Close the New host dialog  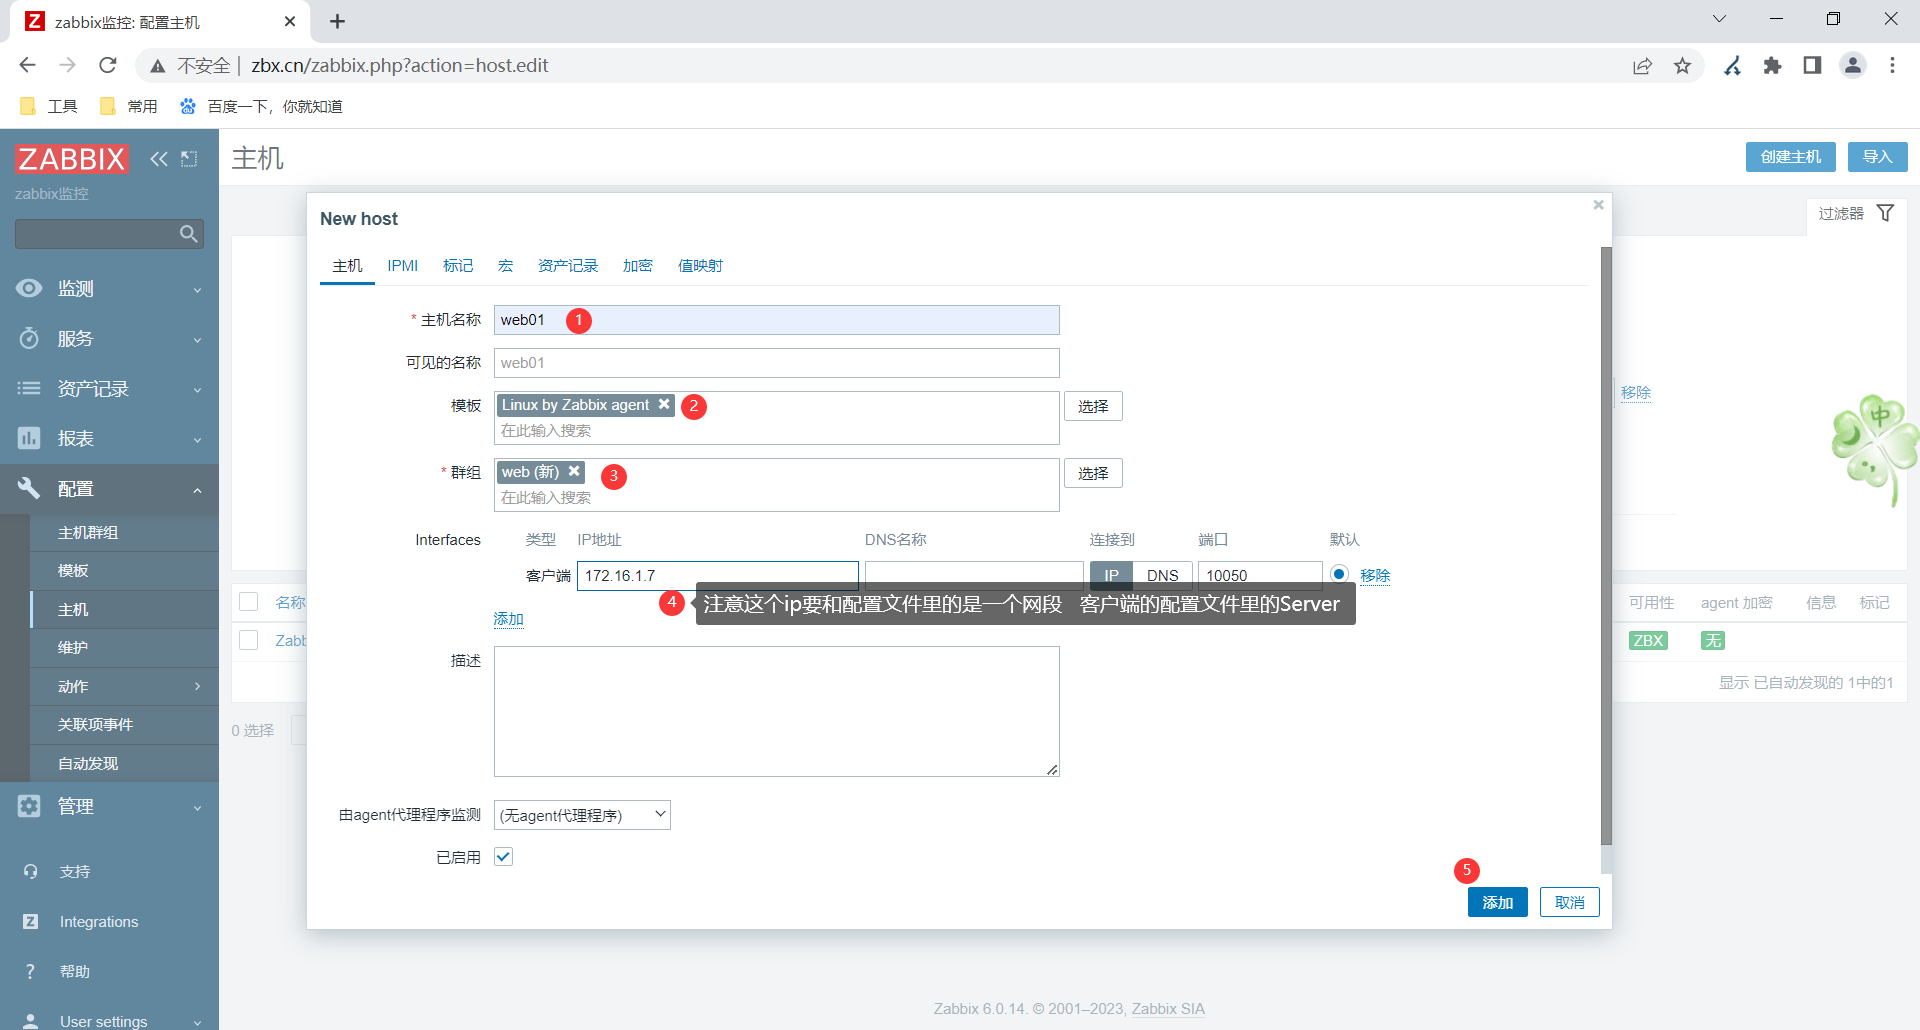click(x=1598, y=205)
